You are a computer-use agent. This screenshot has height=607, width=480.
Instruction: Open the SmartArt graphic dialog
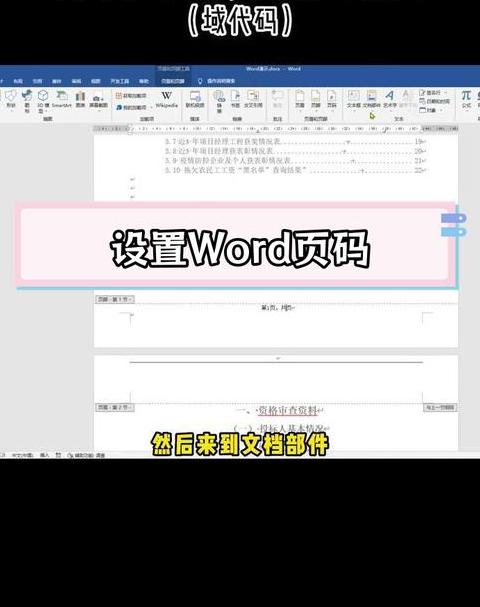62,99
